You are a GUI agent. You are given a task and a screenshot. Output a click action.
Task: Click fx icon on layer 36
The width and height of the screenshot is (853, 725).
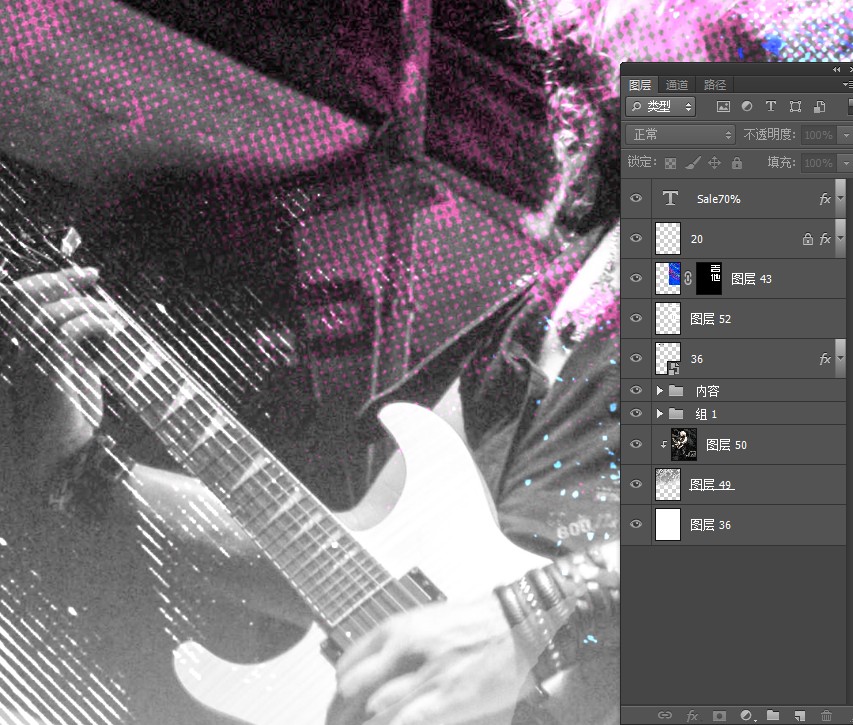point(825,359)
